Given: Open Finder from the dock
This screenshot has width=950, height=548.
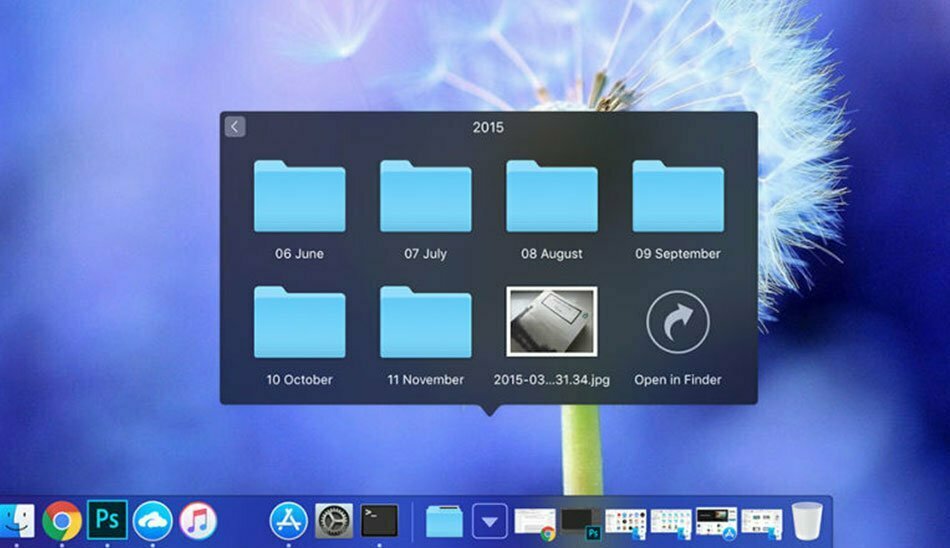Looking at the screenshot, I should (x=17, y=521).
